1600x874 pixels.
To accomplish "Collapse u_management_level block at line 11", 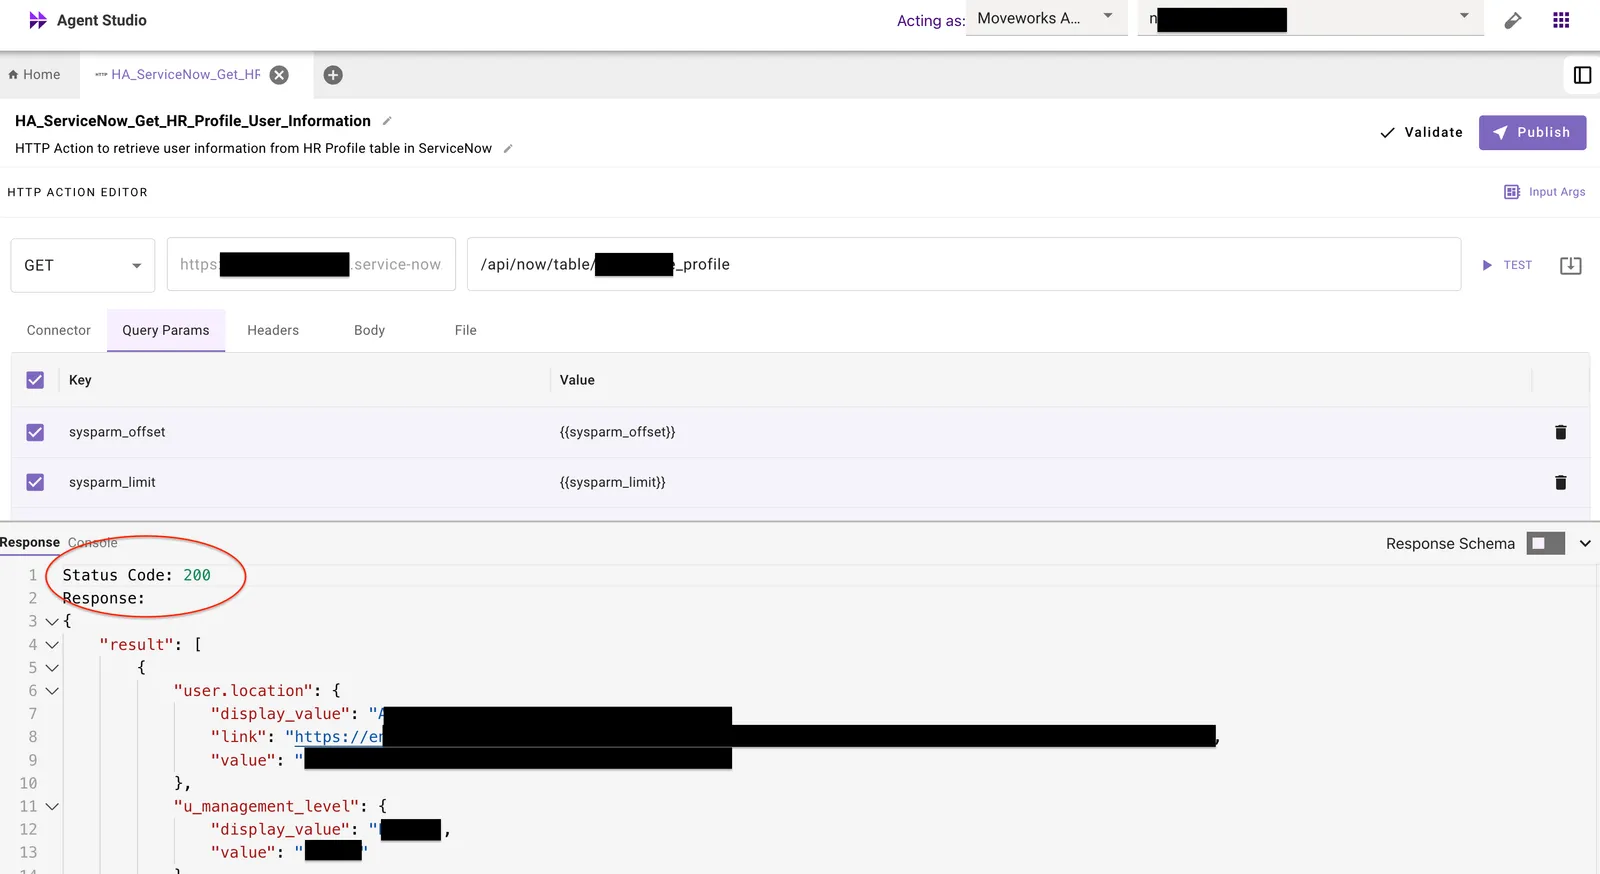I will 52,807.
